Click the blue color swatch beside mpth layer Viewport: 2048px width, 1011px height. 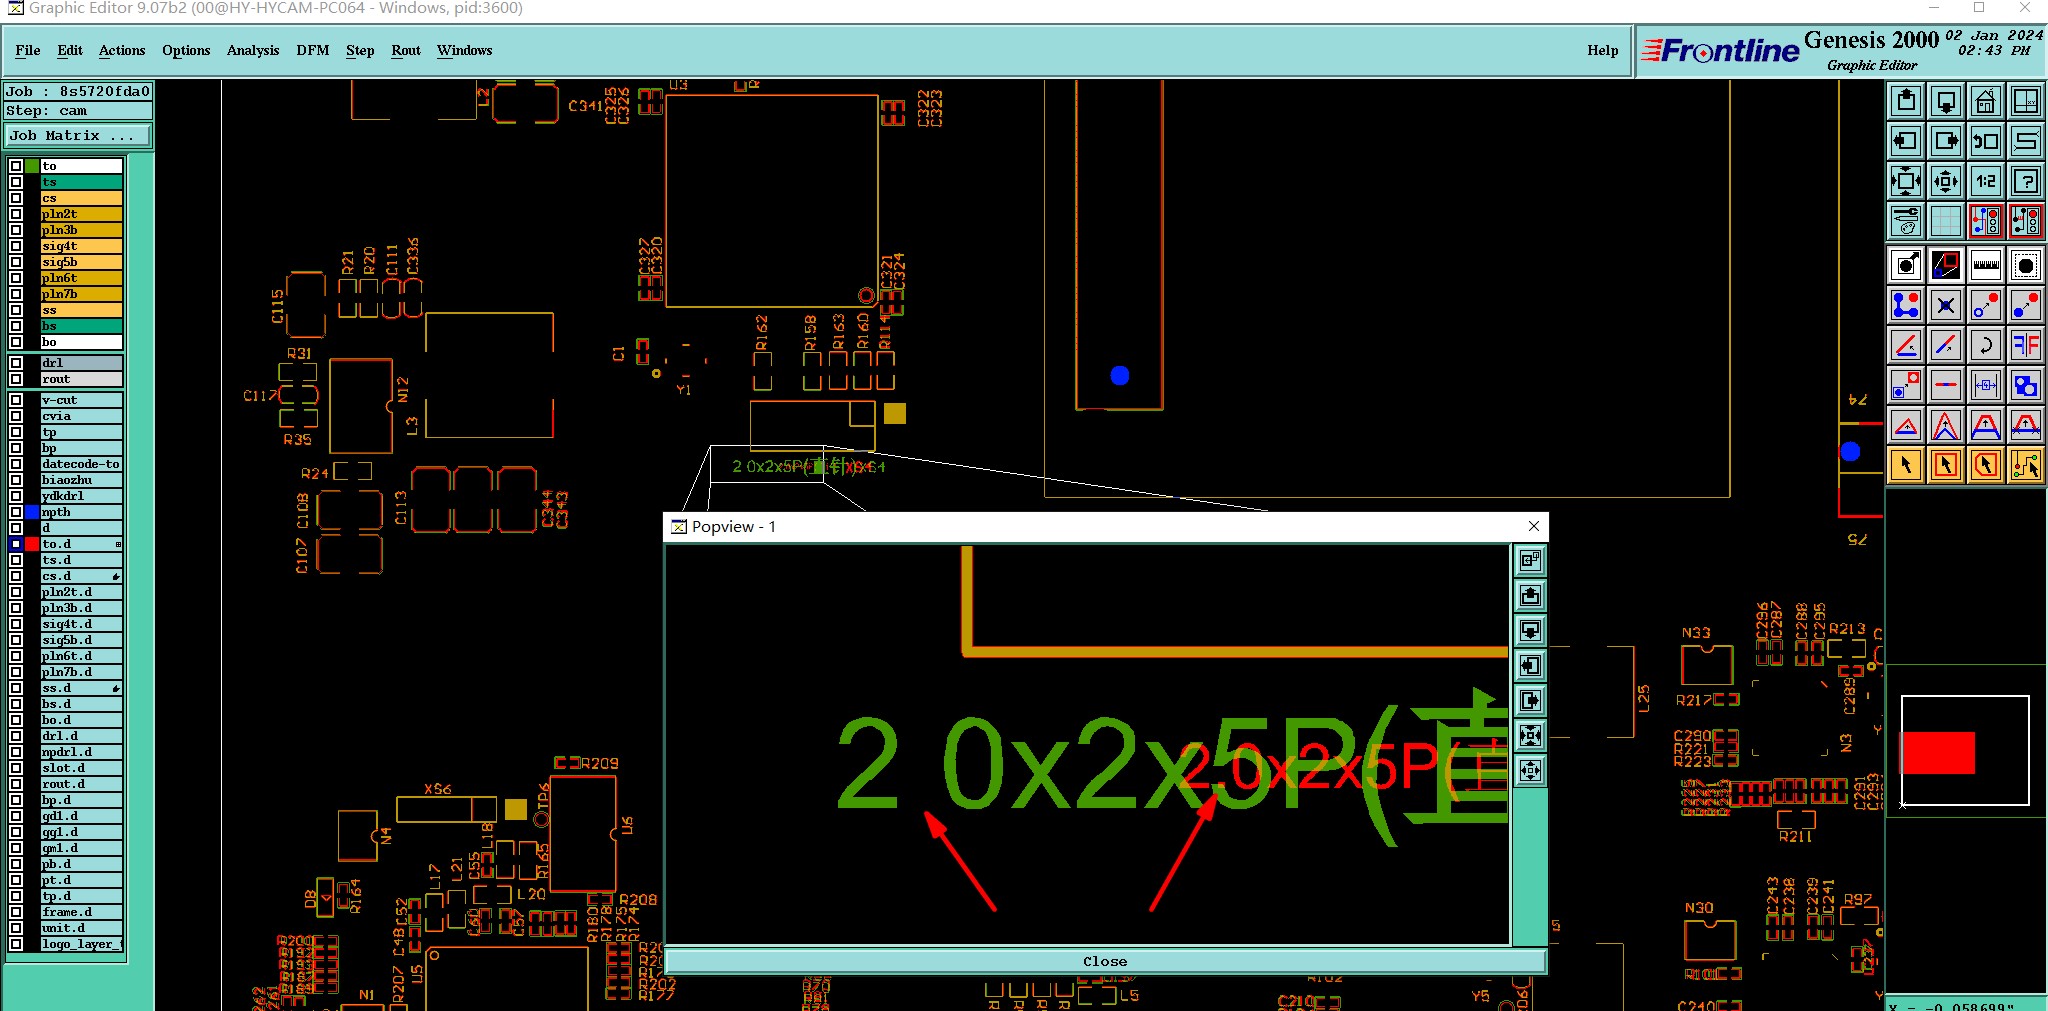pyautogui.click(x=32, y=512)
